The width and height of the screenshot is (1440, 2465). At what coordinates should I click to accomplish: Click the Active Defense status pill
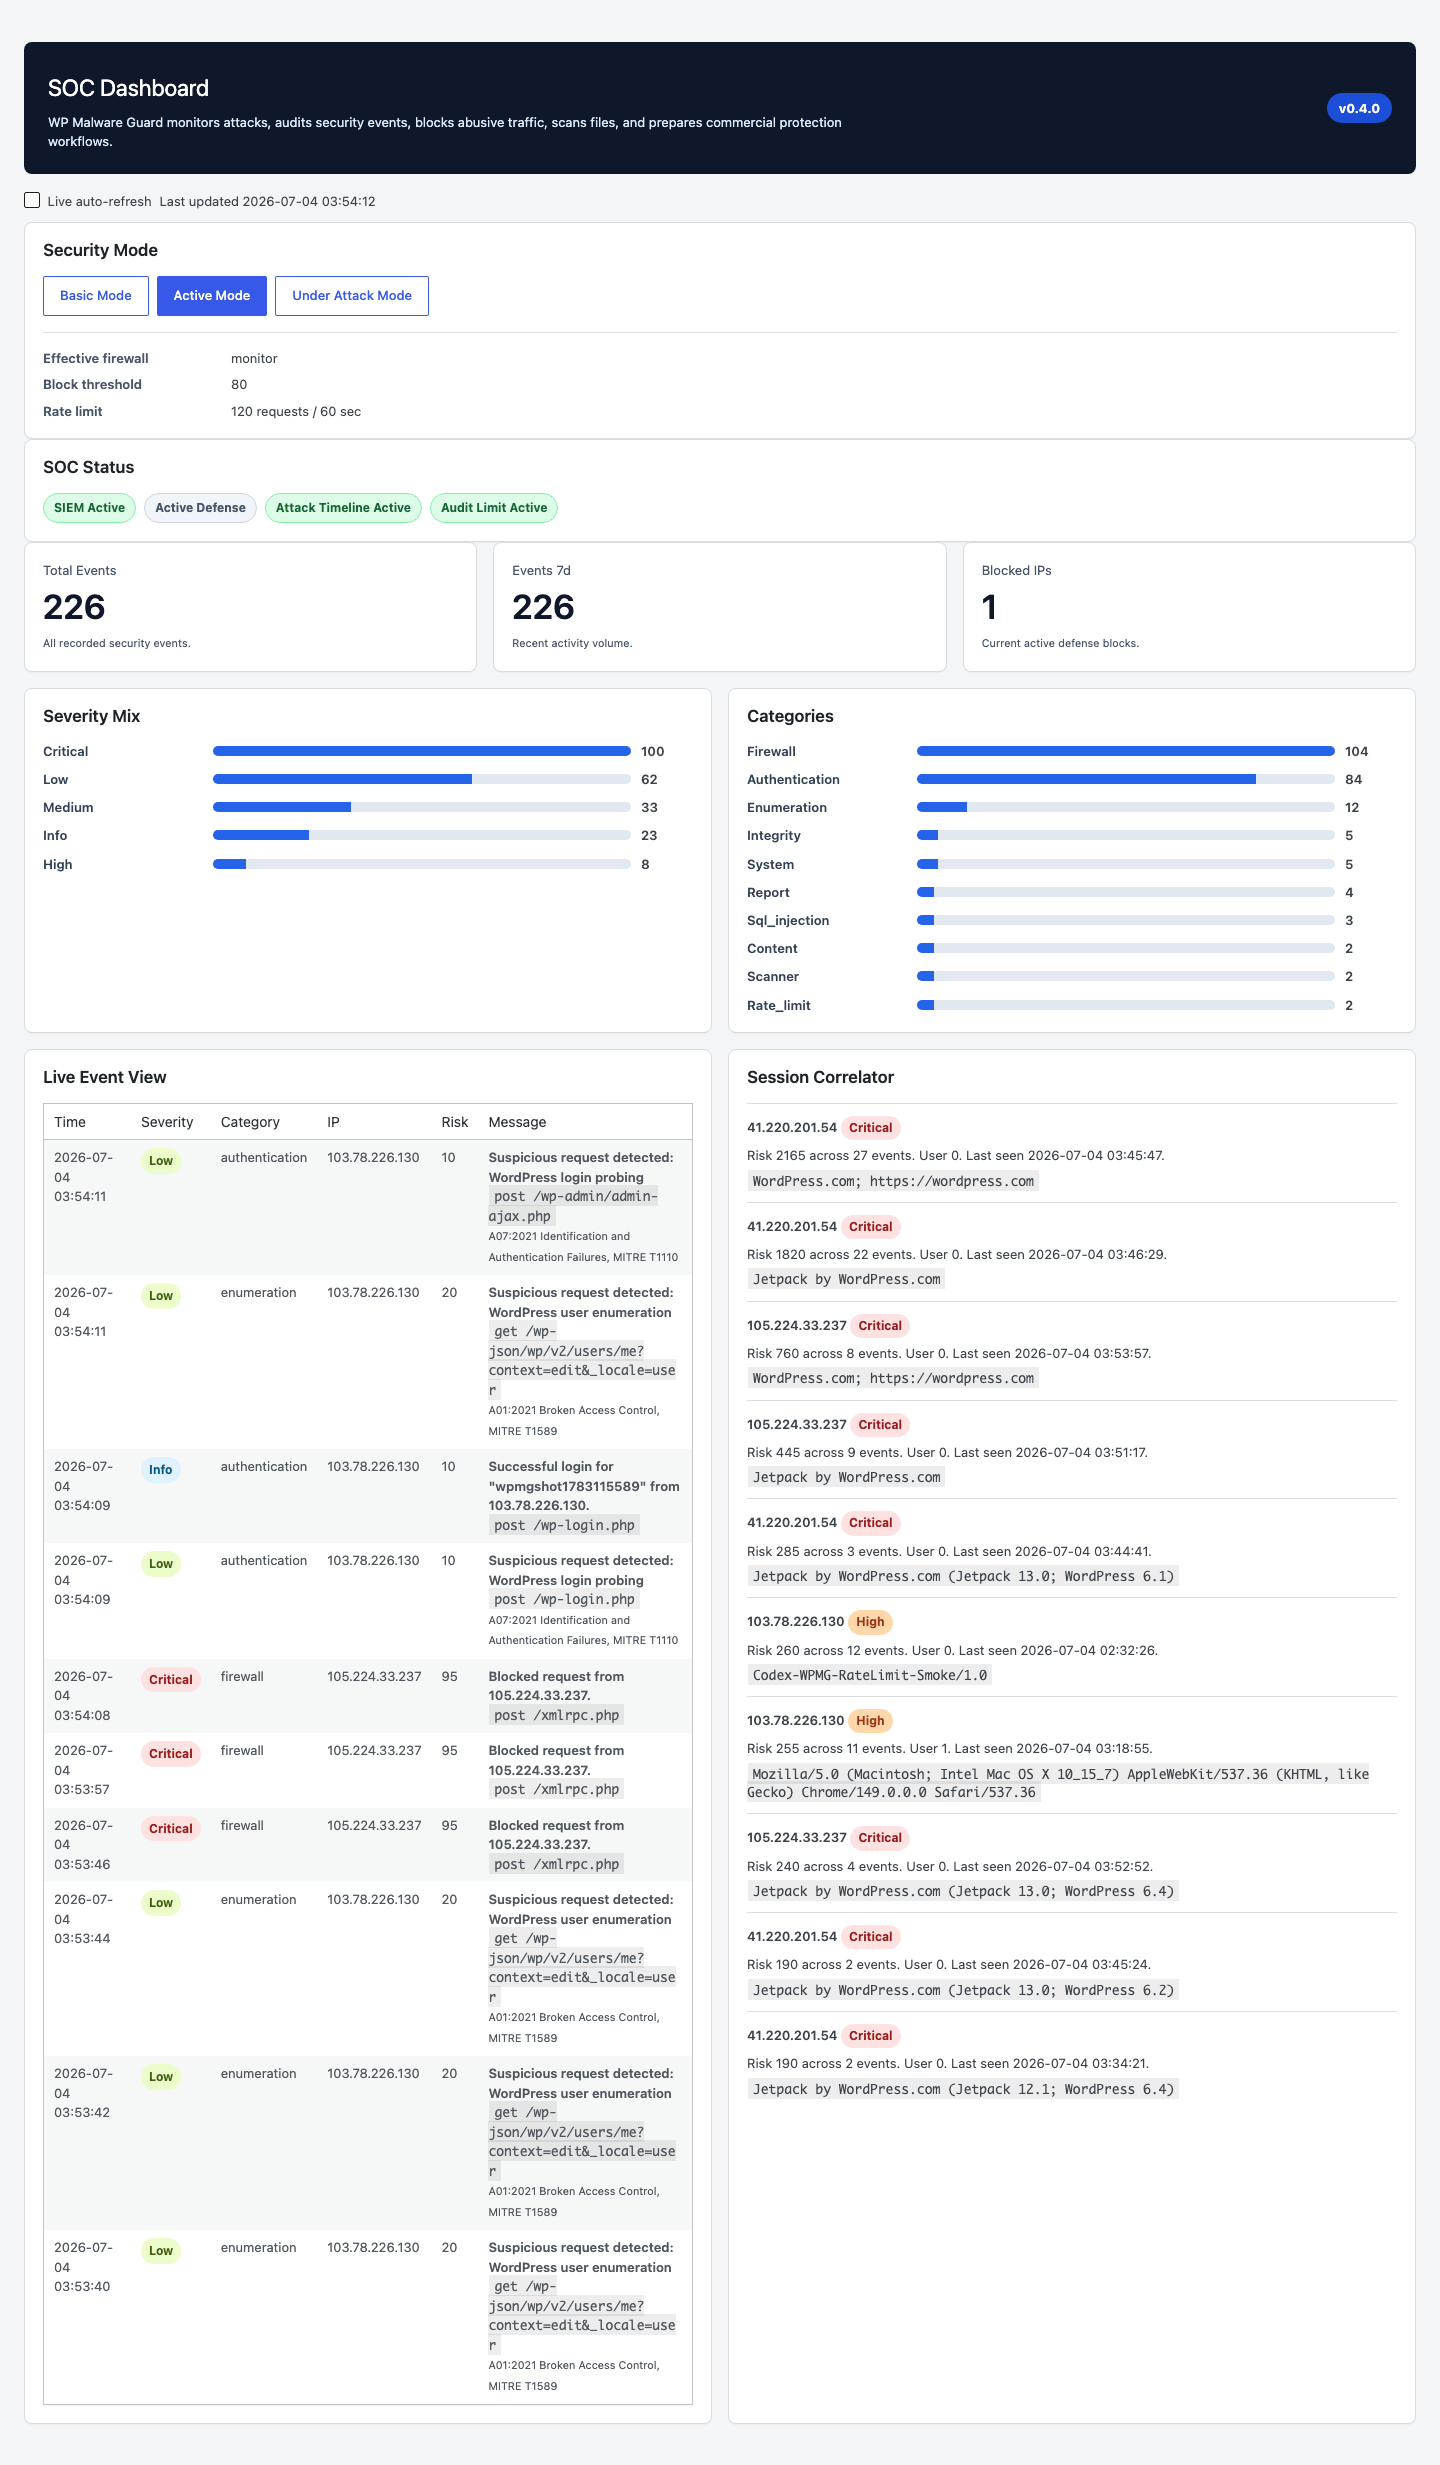point(200,508)
